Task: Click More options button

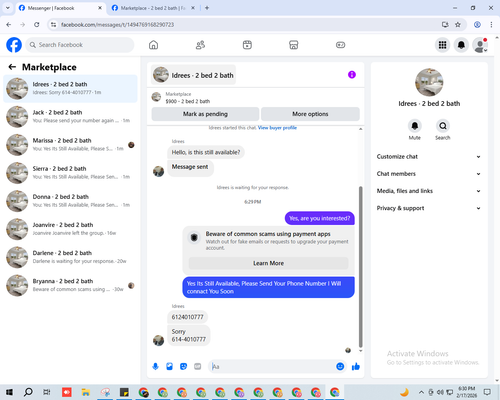Action: [x=310, y=114]
